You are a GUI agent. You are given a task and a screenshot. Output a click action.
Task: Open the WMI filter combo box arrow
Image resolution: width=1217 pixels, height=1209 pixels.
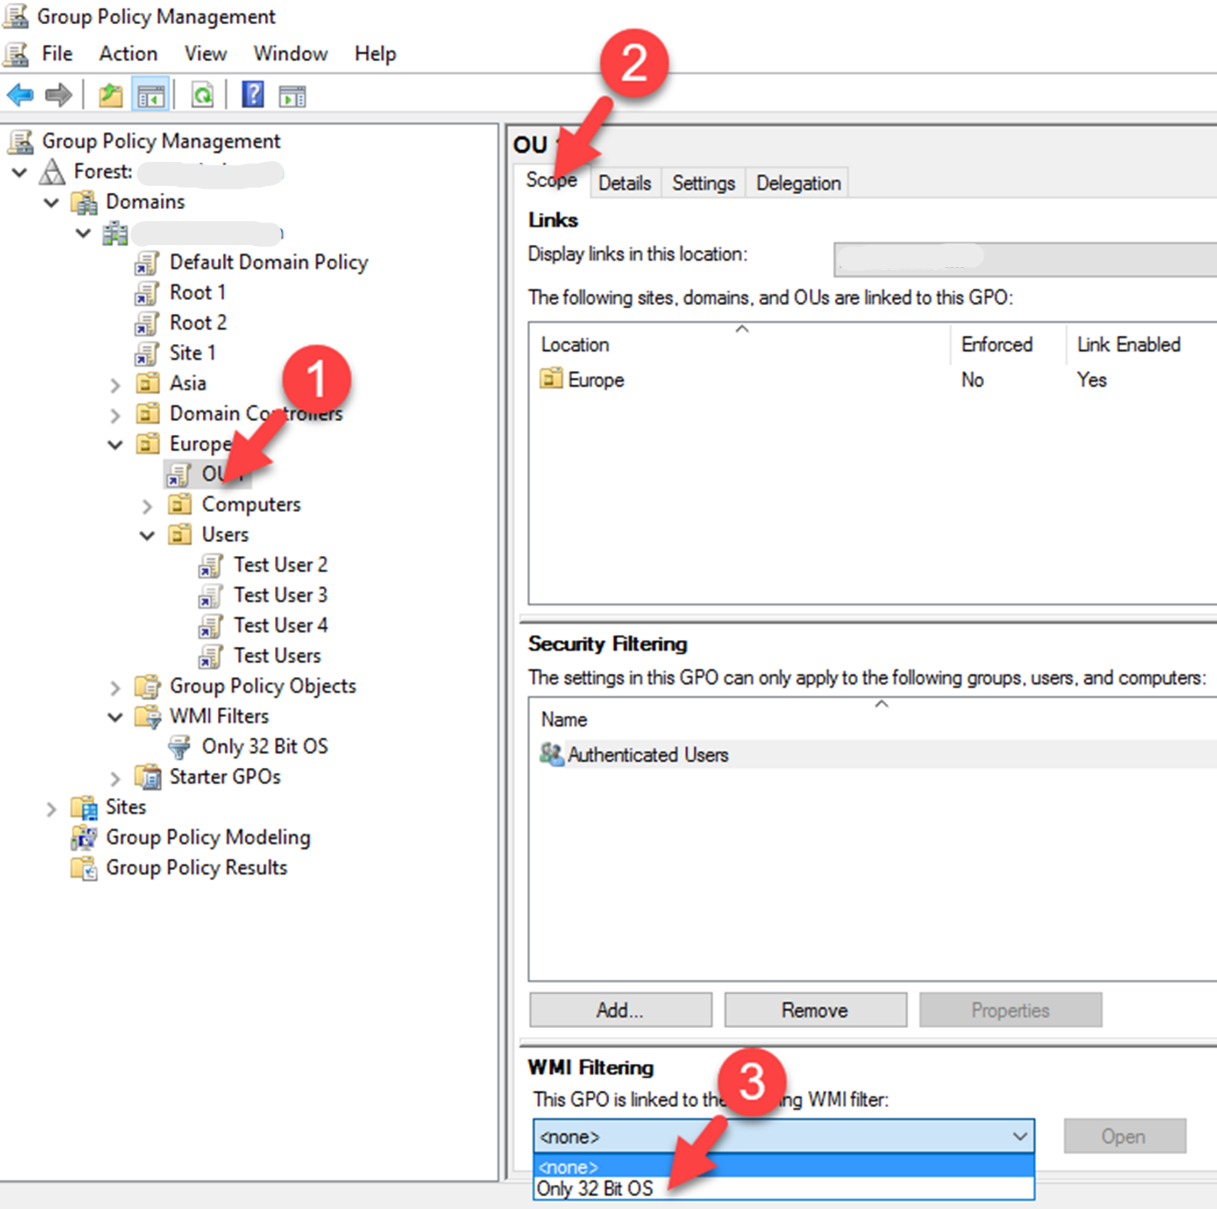[1019, 1137]
